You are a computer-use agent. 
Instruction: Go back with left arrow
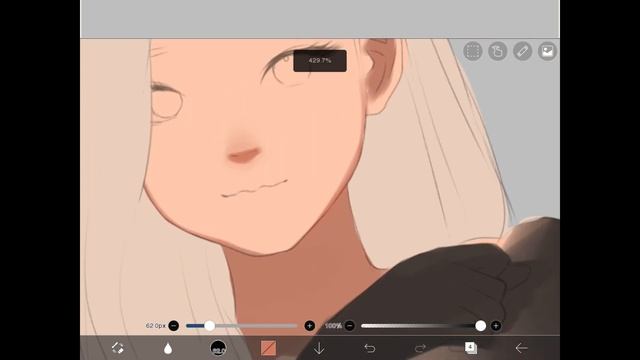coord(521,348)
